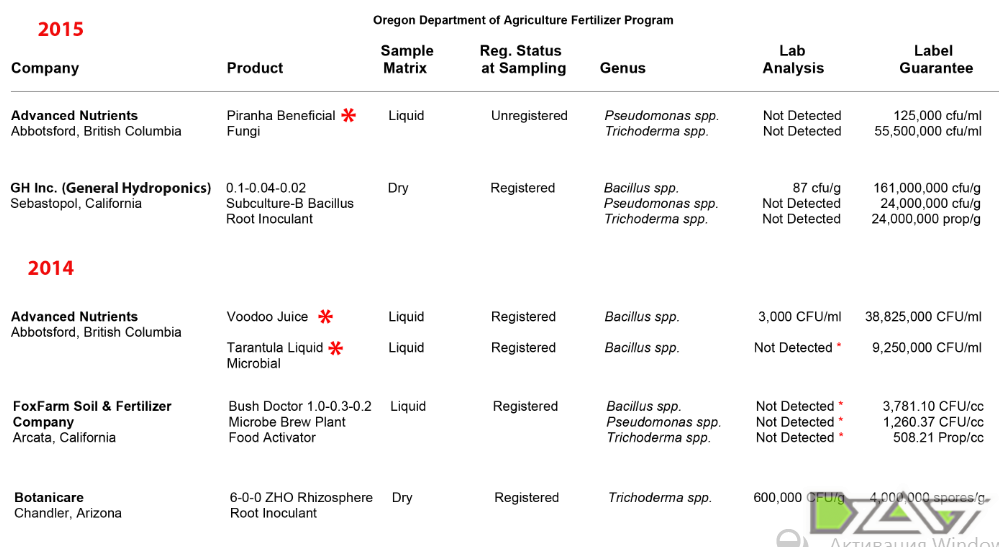This screenshot has height=547, width=999.
Task: Click small asterisk after FoxFarm Trichoderma Not Detected
Action: [x=841, y=437]
